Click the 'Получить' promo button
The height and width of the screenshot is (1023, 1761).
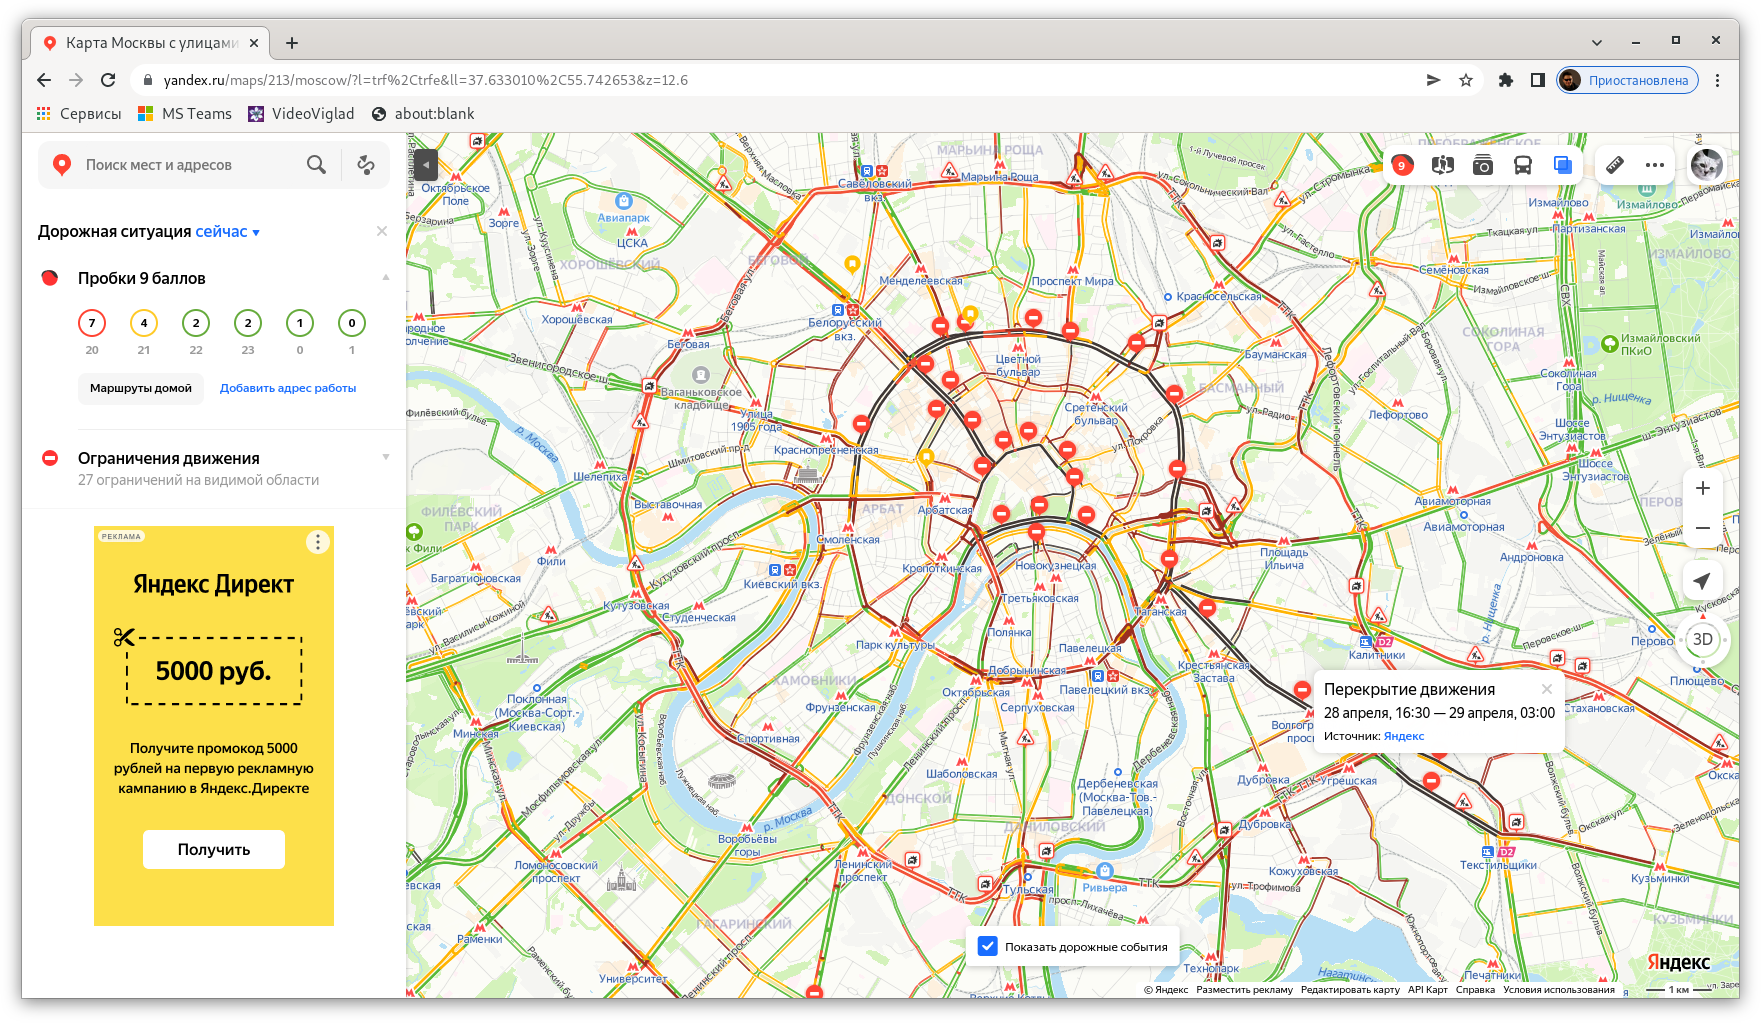pyautogui.click(x=214, y=849)
